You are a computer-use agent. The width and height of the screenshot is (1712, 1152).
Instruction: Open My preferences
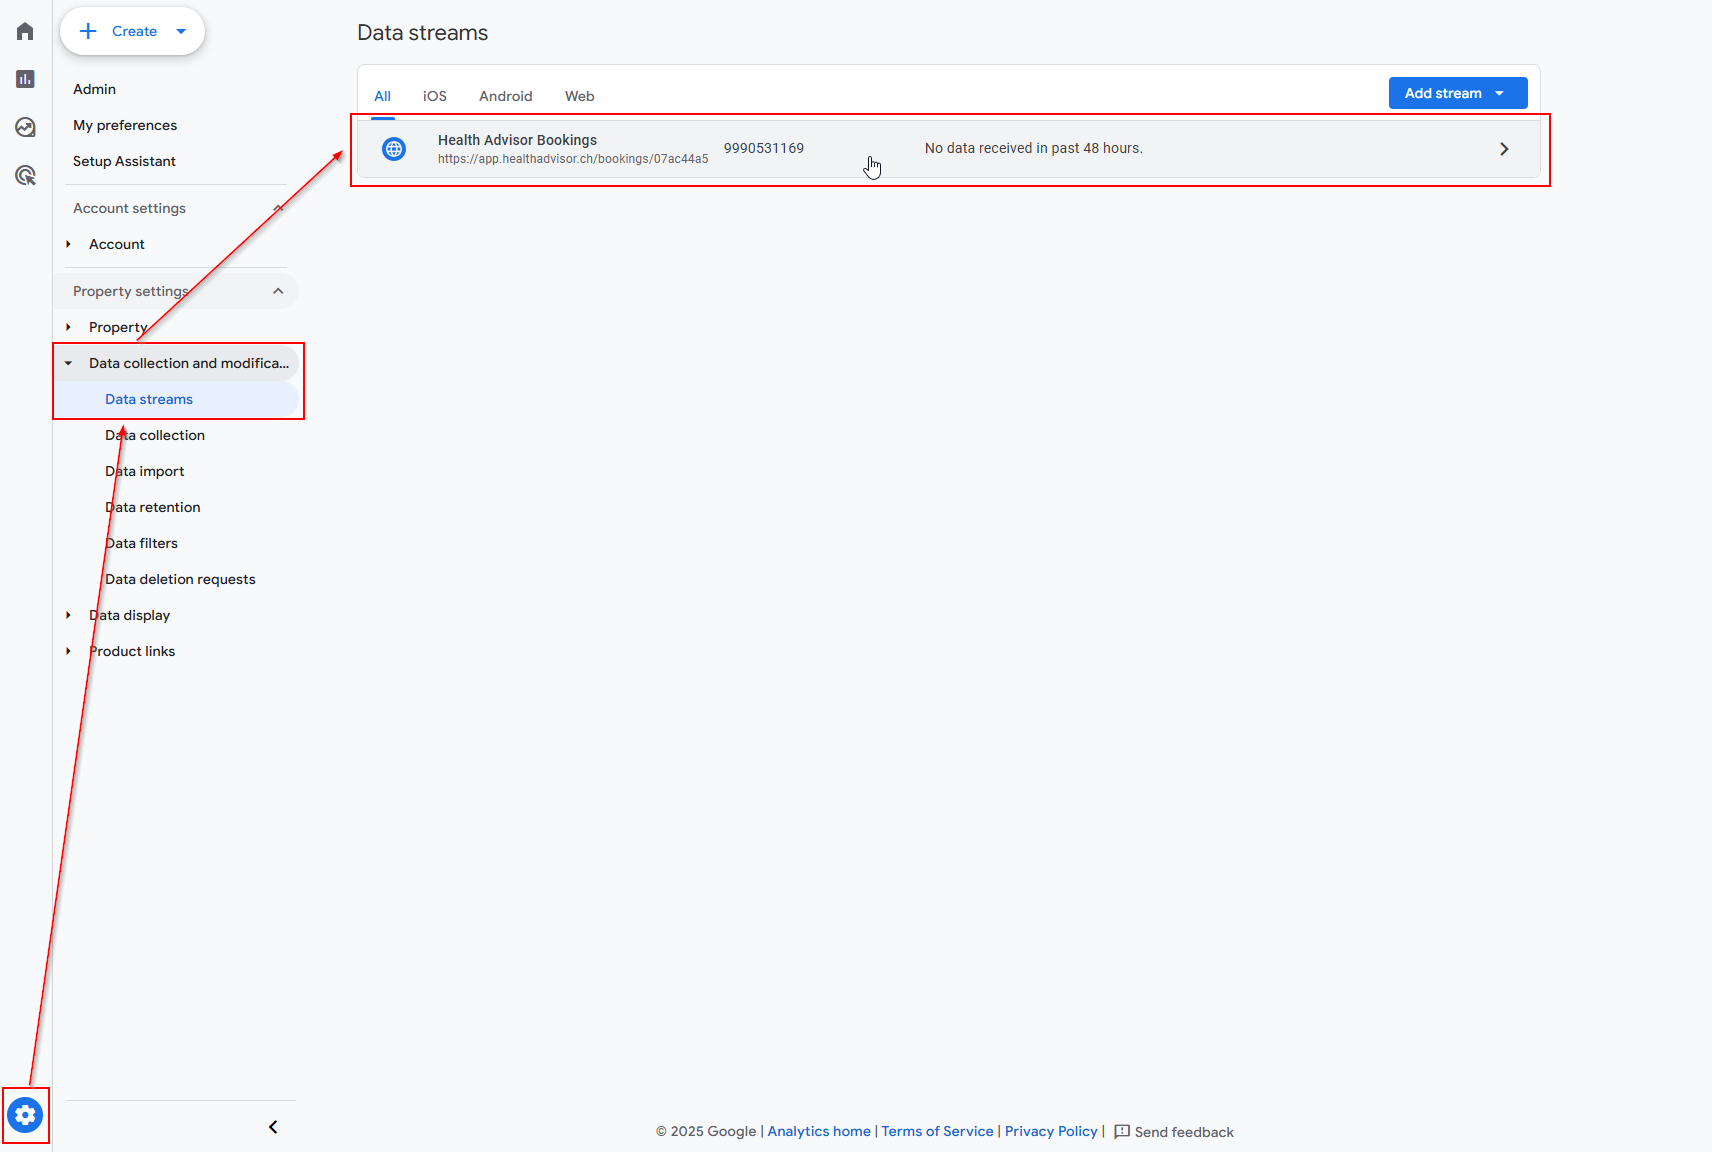125,125
